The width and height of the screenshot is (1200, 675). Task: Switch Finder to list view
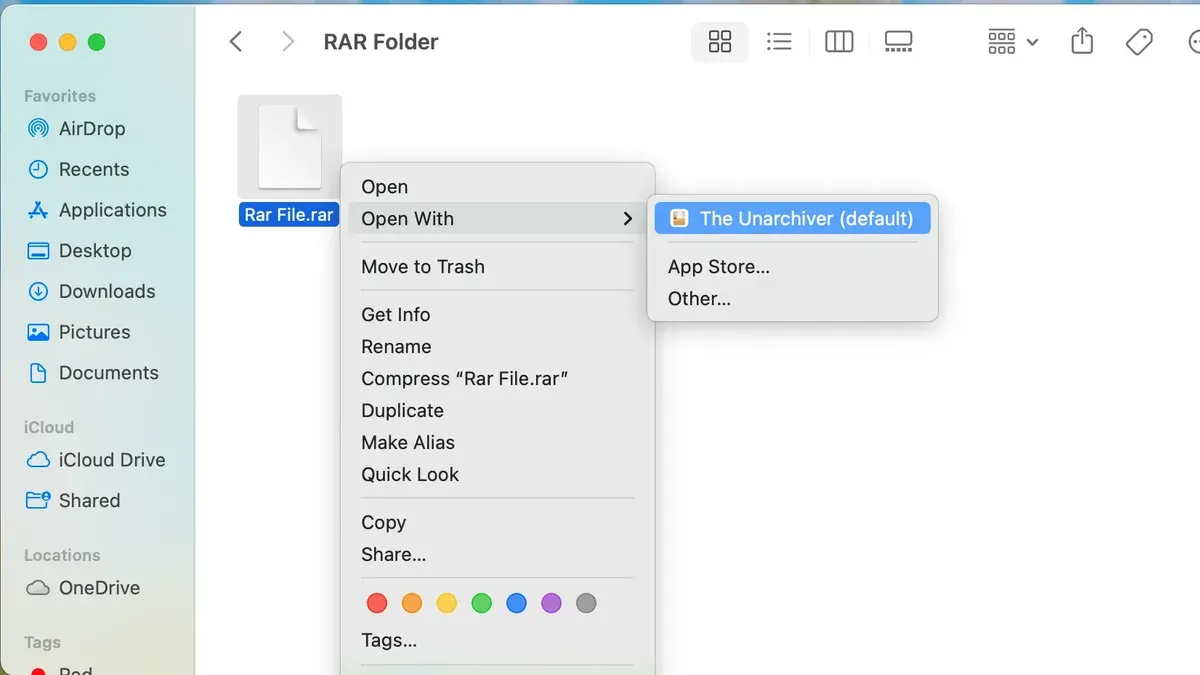(779, 41)
